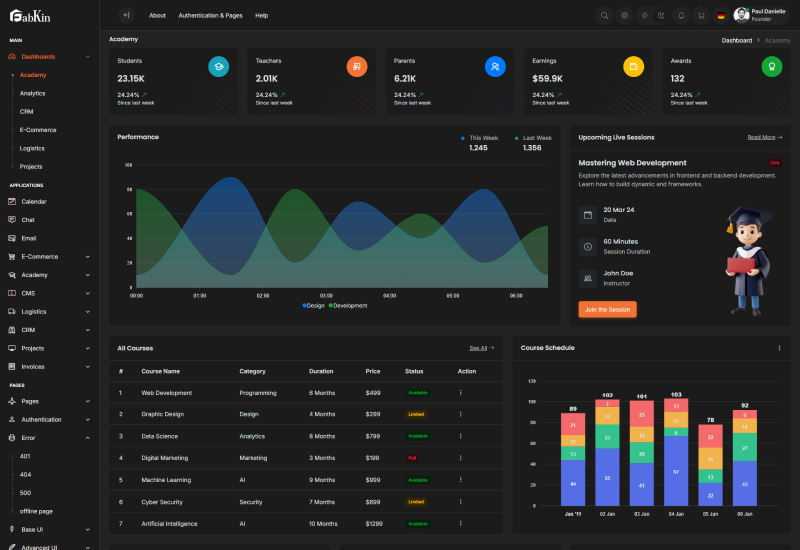This screenshot has height=550, width=800.
Task: Expand the E-Commerce applications menu
Action: tap(87, 257)
